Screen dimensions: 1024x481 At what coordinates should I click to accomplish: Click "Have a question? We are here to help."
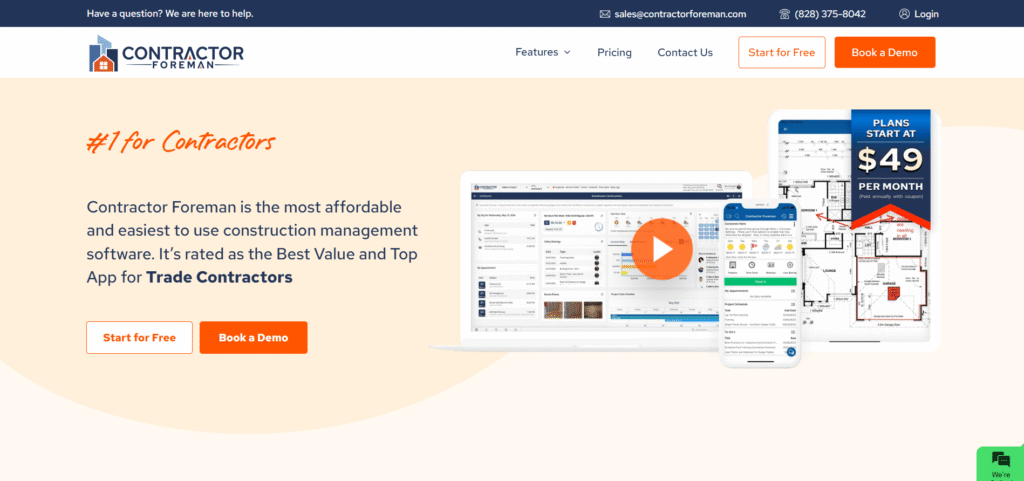[170, 14]
